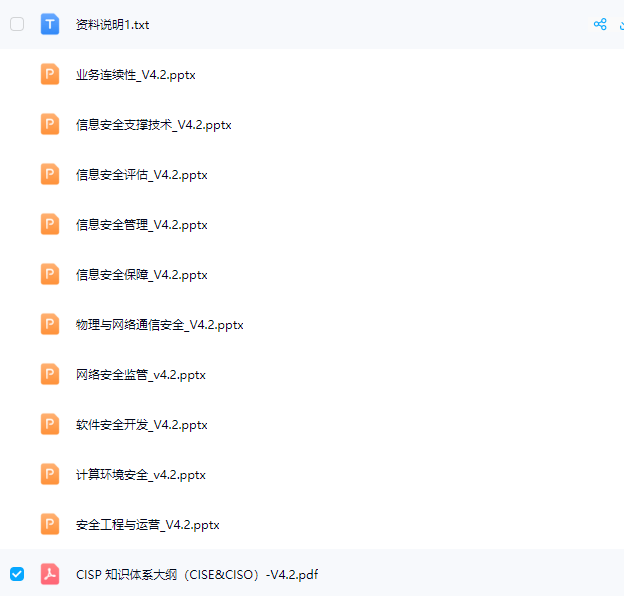
Task: Open 软件安全开发_V4.2.pptx file
Action: click(x=142, y=425)
